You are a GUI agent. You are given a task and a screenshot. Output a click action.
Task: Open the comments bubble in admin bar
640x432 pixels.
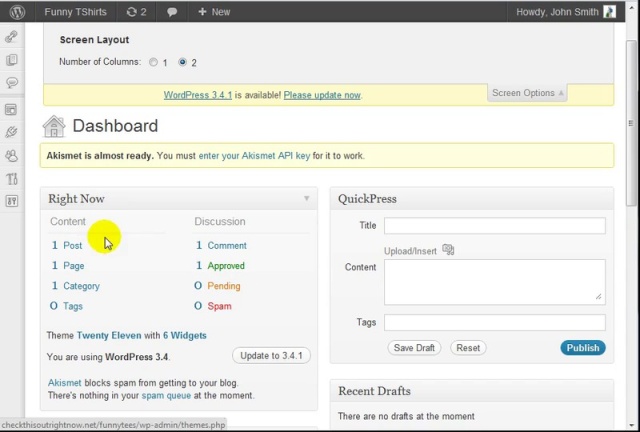pos(172,12)
